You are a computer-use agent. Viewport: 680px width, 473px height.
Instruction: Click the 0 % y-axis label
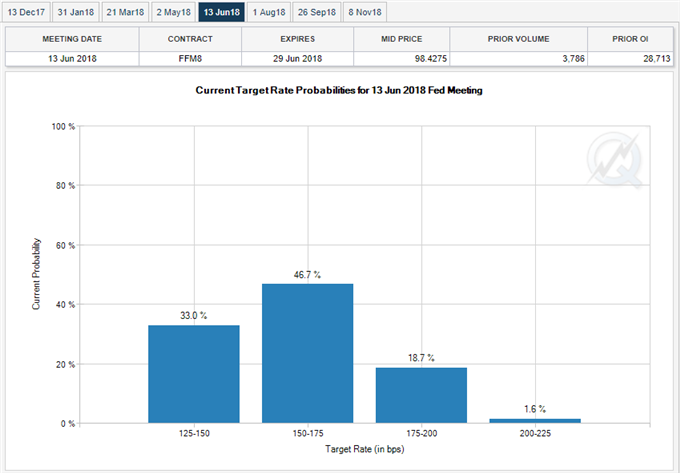click(x=68, y=424)
